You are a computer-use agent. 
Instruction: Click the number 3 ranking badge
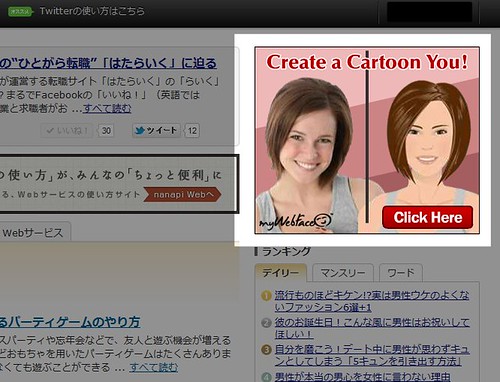[x=266, y=350]
